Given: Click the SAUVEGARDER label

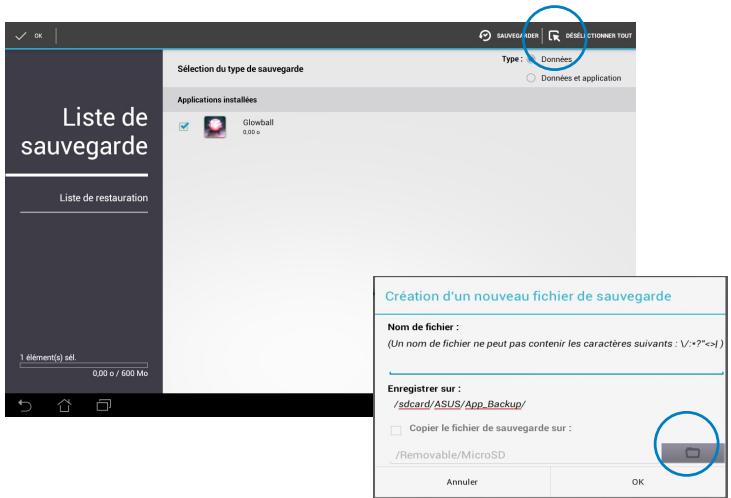Looking at the screenshot, I should click(517, 35).
